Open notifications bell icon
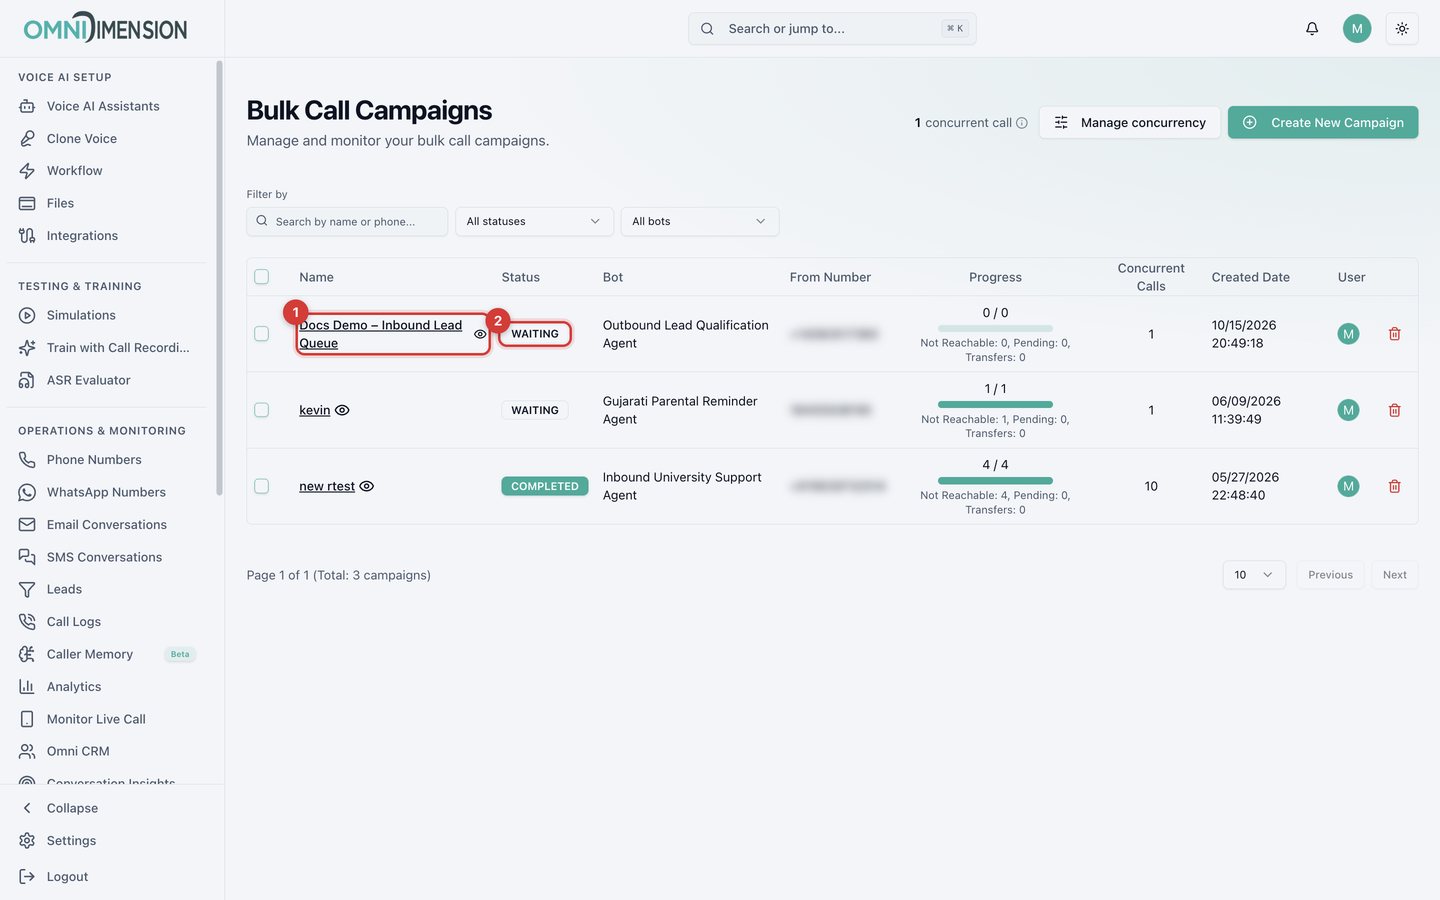The image size is (1440, 900). 1312,29
